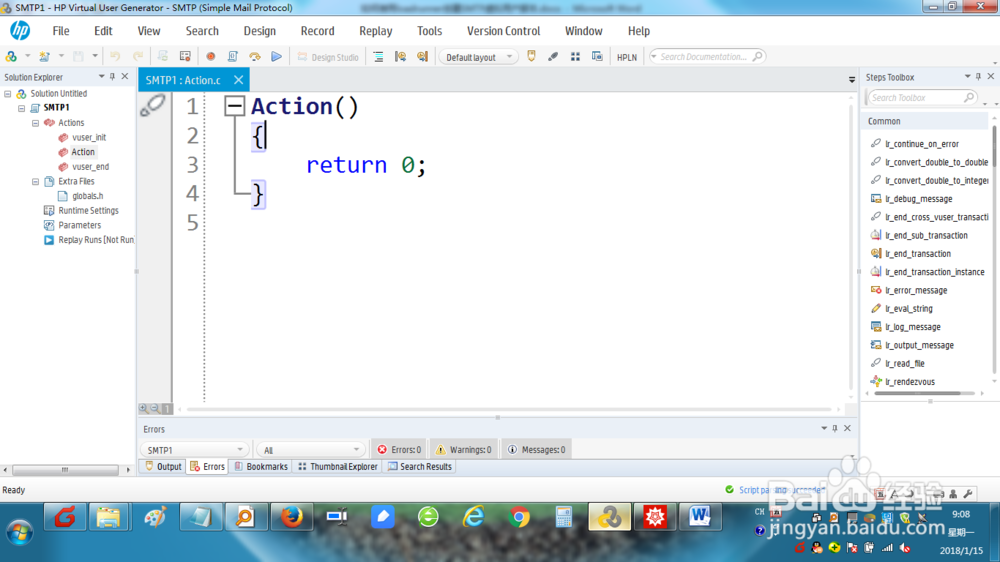Click the thumbnail grid icon in toolbar
The width and height of the screenshot is (1000, 562).
pos(575,57)
